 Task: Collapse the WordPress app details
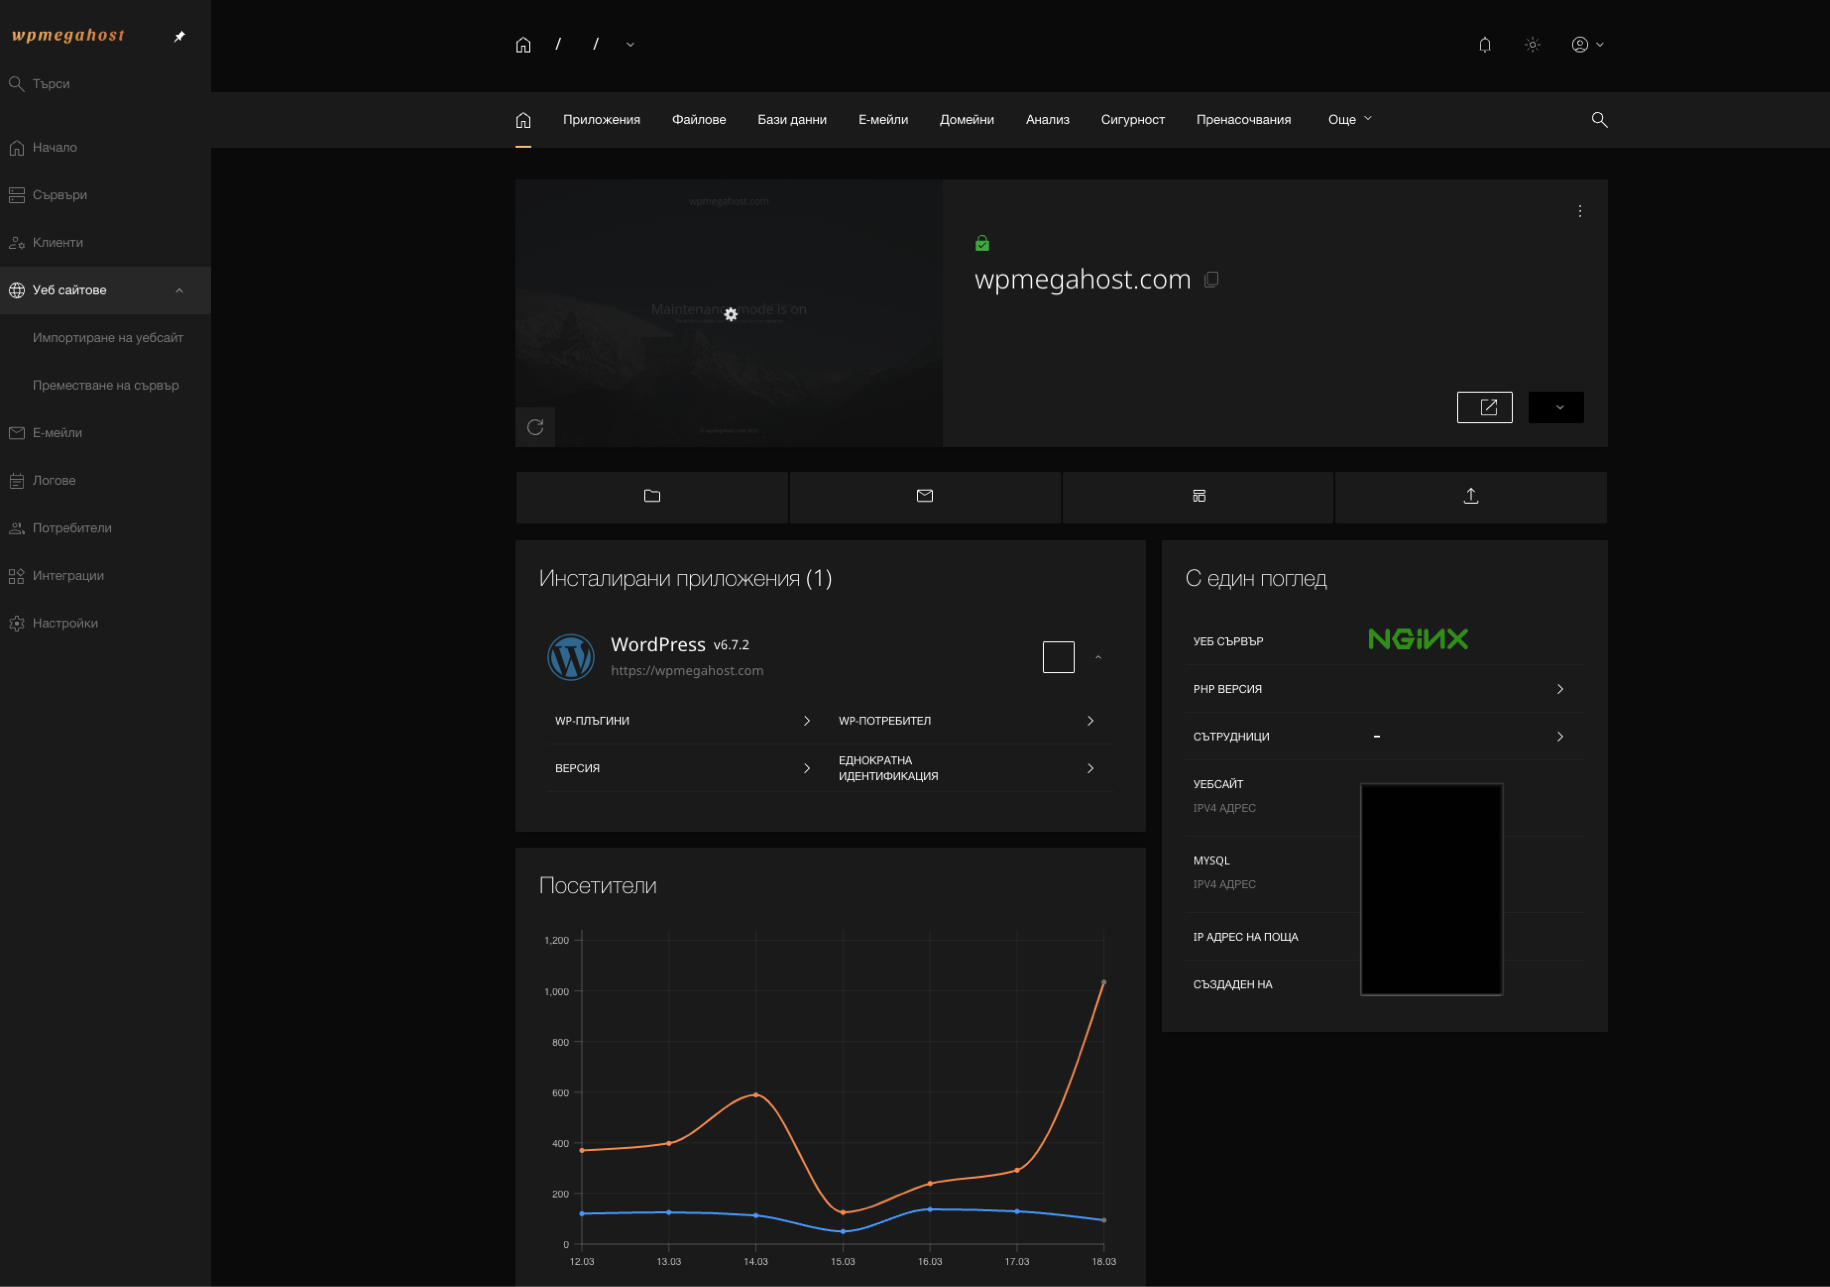pos(1098,657)
